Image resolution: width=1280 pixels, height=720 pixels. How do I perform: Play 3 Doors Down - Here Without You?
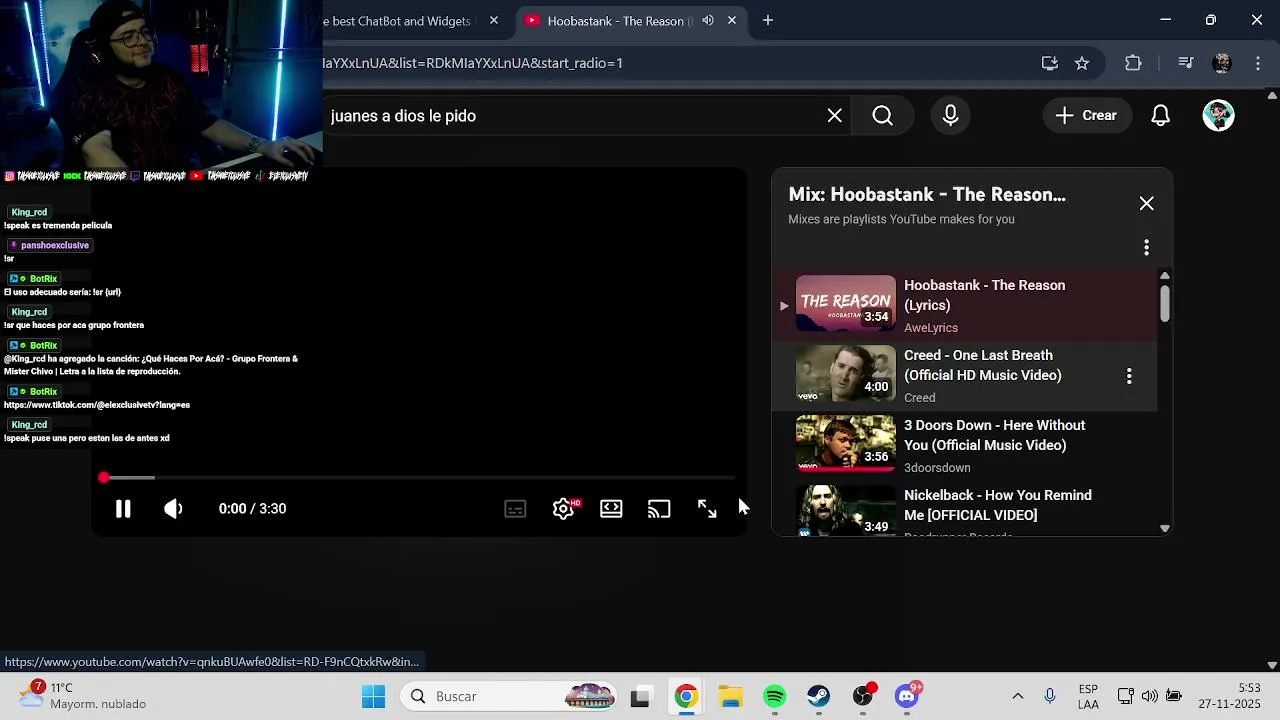point(994,435)
